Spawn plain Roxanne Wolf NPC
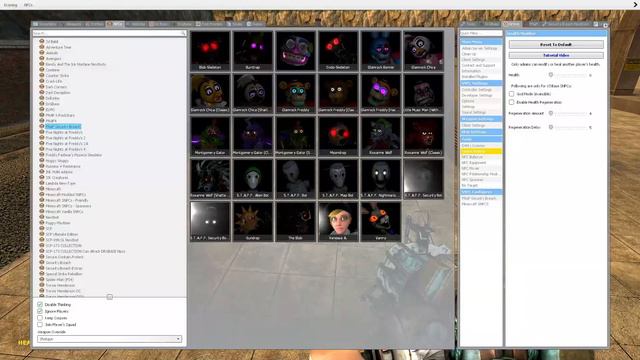Image resolution: width=640 pixels, height=360 pixels. pyautogui.click(x=380, y=136)
